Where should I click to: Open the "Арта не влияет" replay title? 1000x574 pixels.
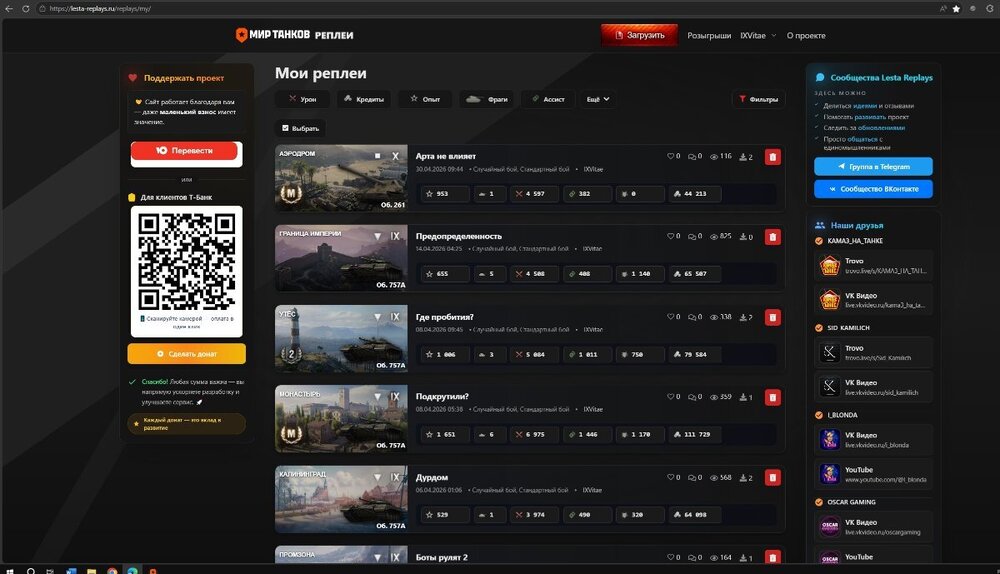pos(446,156)
